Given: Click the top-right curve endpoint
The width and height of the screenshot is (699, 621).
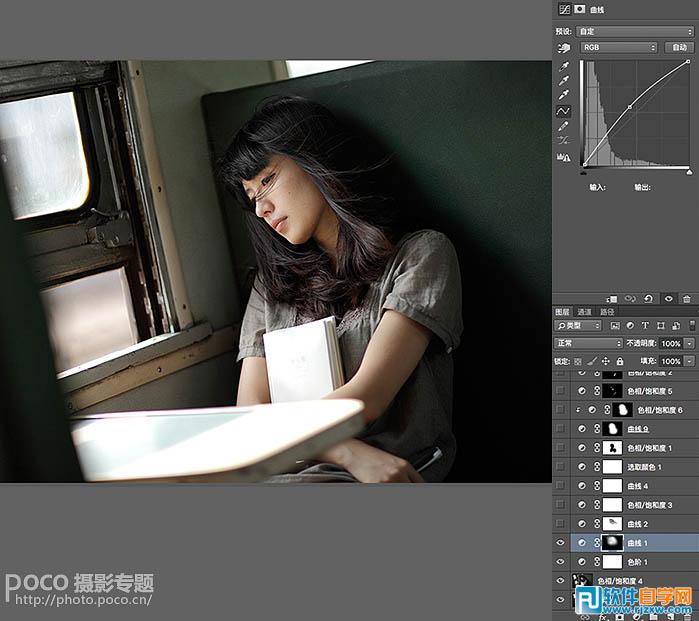Looking at the screenshot, I should 688,62.
